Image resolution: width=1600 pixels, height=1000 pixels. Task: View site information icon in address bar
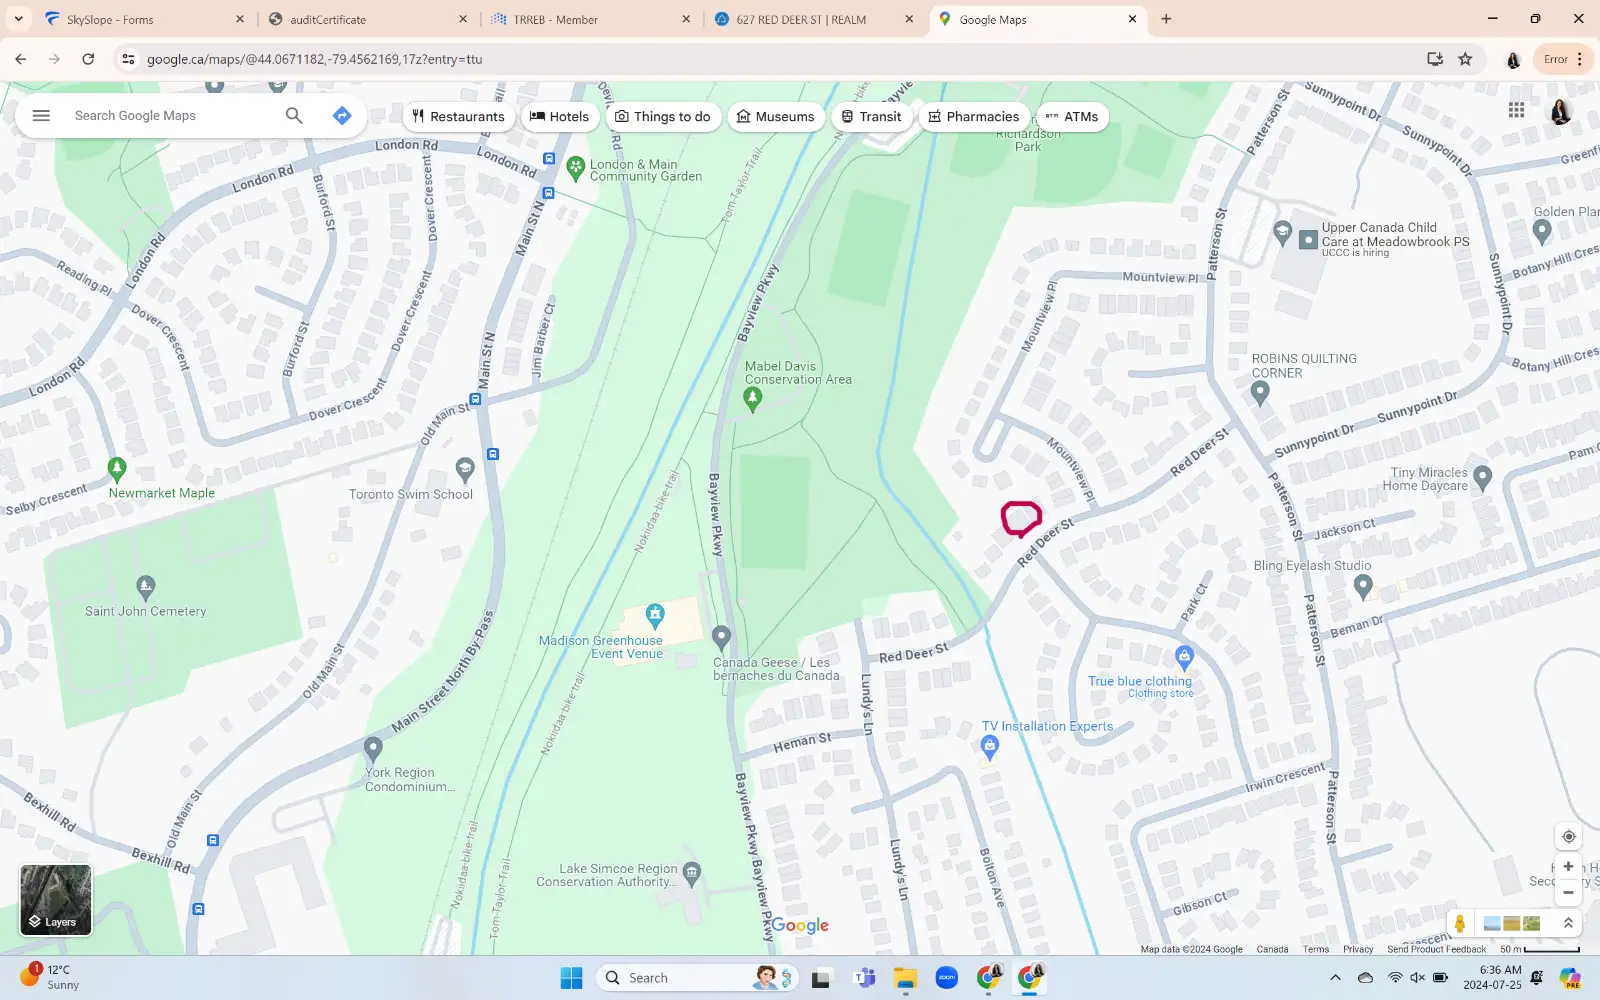pyautogui.click(x=128, y=59)
